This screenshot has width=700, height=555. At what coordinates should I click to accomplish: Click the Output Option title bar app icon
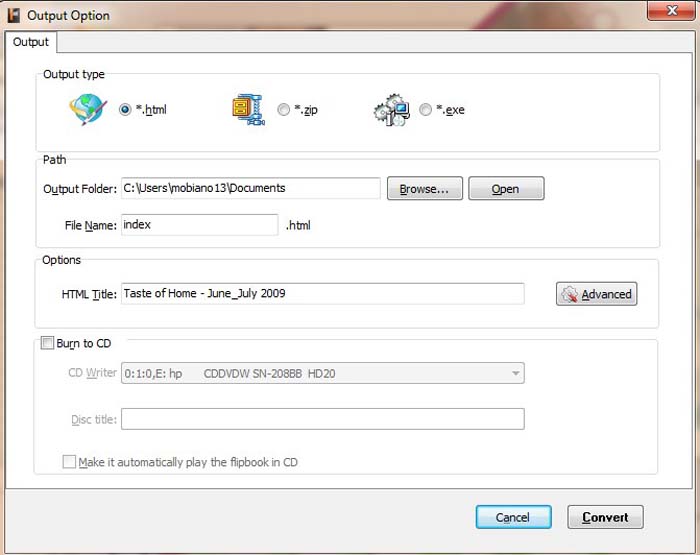(14, 15)
